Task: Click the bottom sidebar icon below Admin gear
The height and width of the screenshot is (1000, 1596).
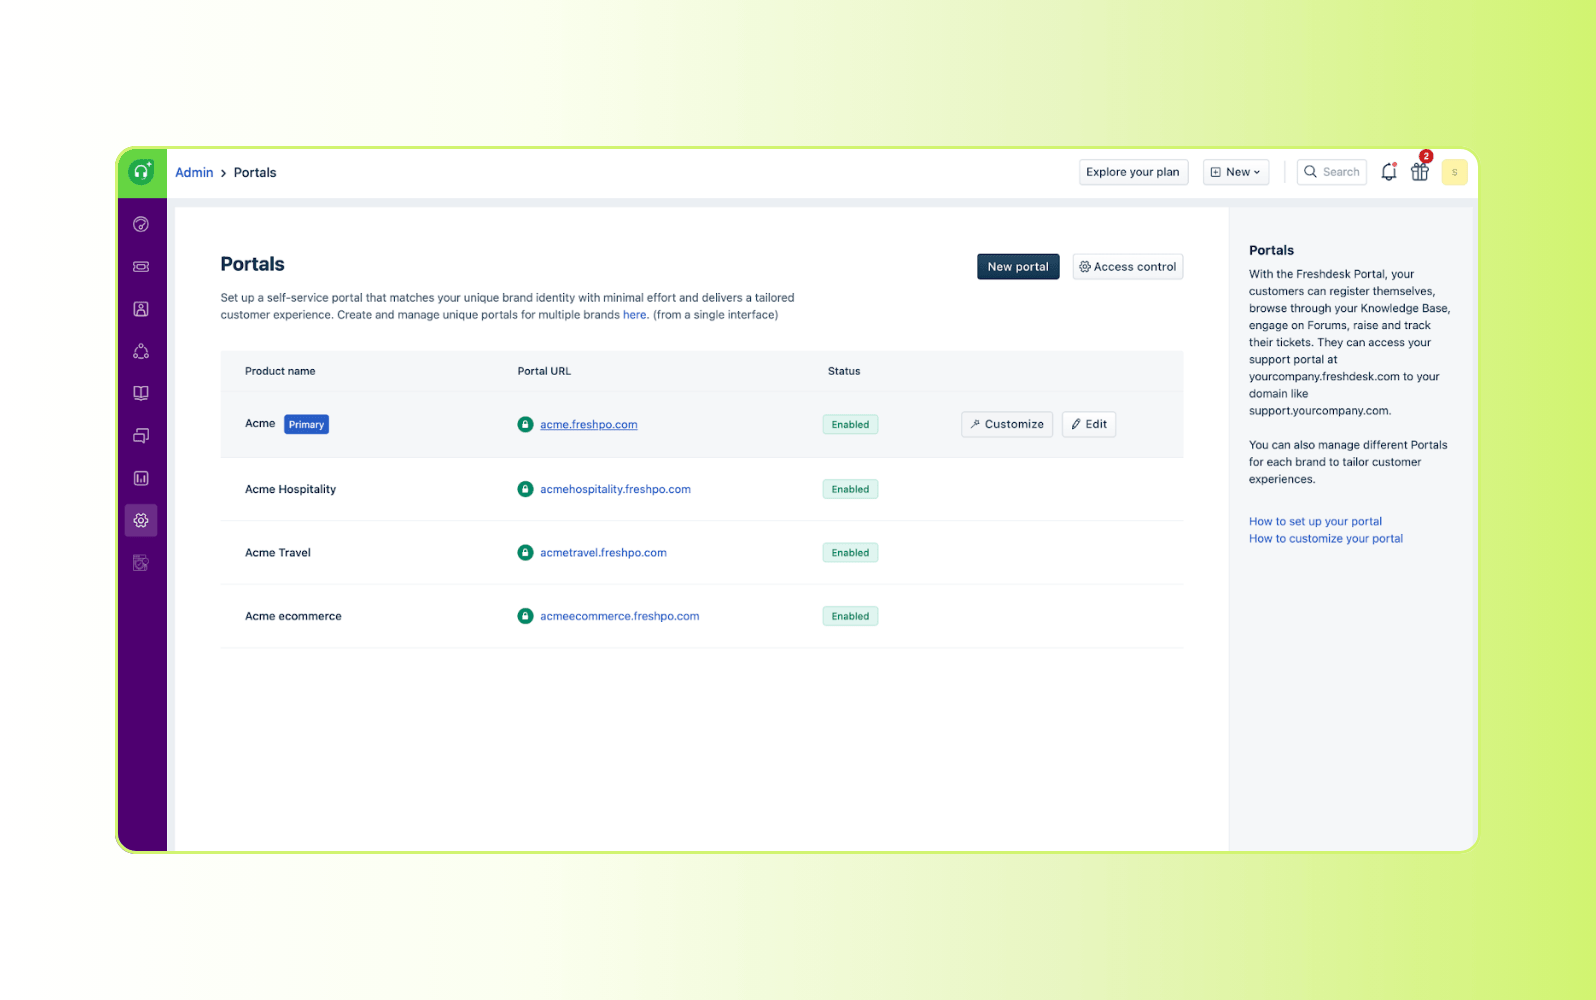Action: 141,563
